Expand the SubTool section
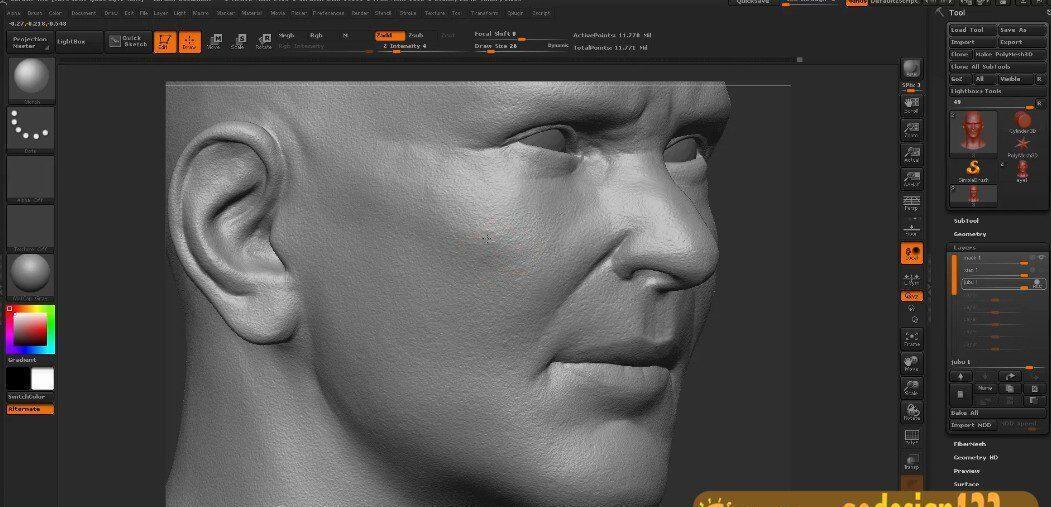 [x=966, y=221]
